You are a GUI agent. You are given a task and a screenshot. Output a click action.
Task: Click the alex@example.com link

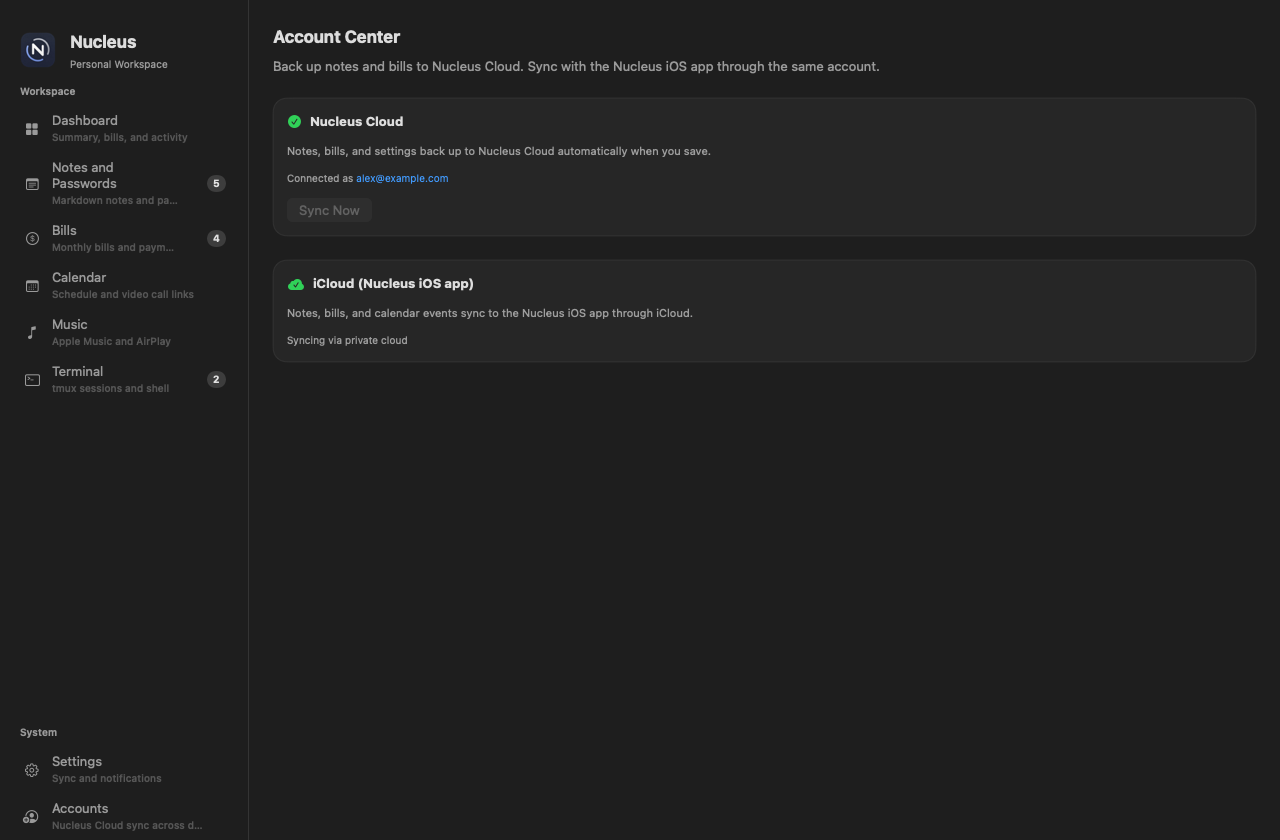(402, 178)
